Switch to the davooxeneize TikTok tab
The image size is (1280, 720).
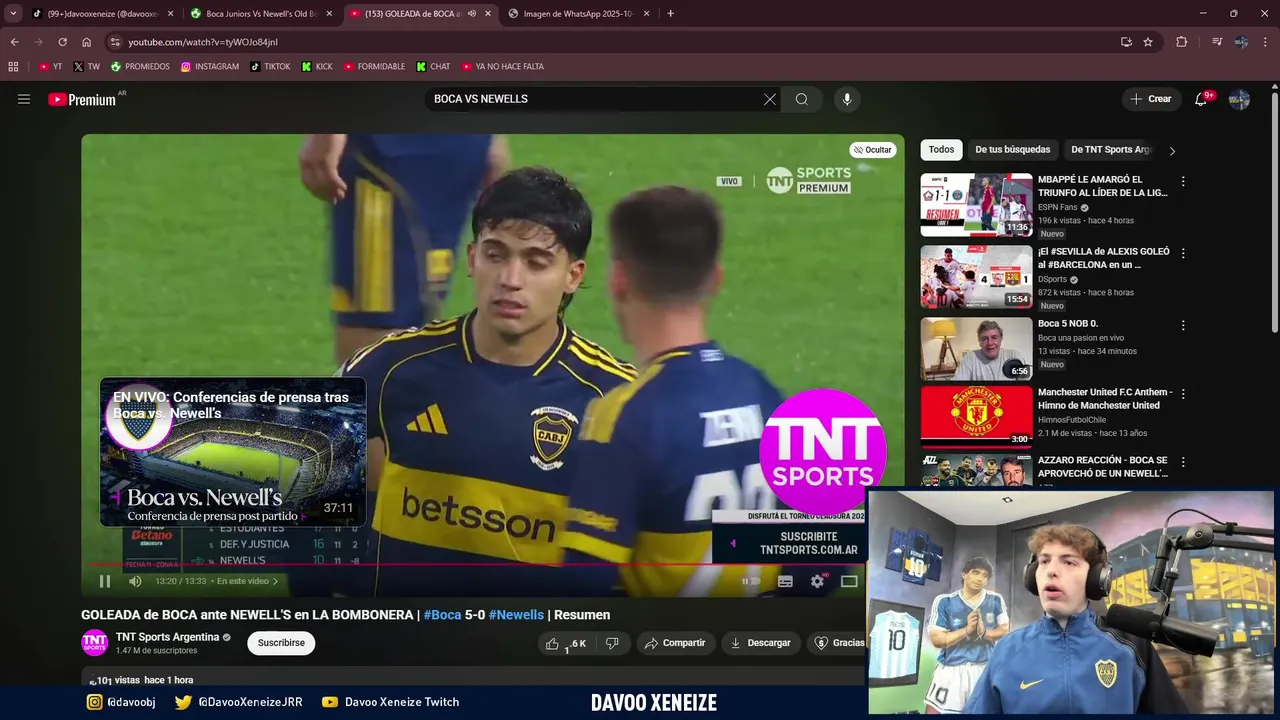pyautogui.click(x=101, y=14)
